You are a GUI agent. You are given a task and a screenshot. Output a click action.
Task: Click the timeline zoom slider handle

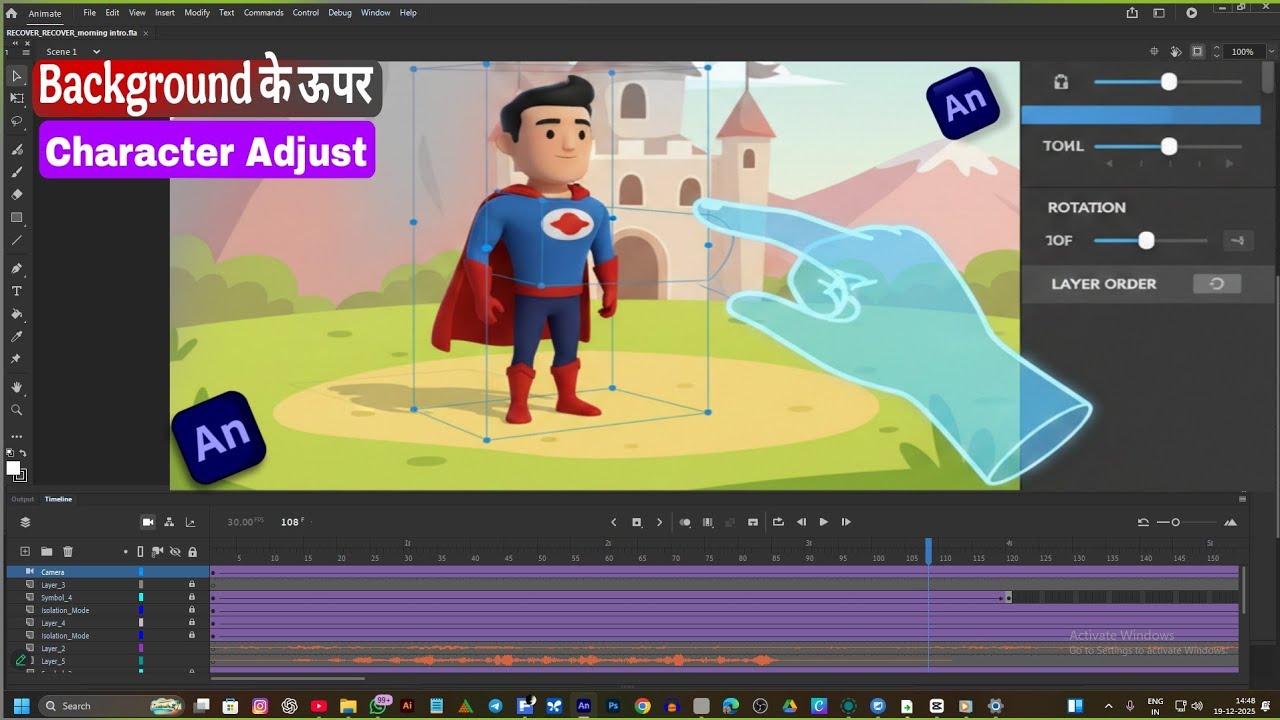(x=1176, y=522)
